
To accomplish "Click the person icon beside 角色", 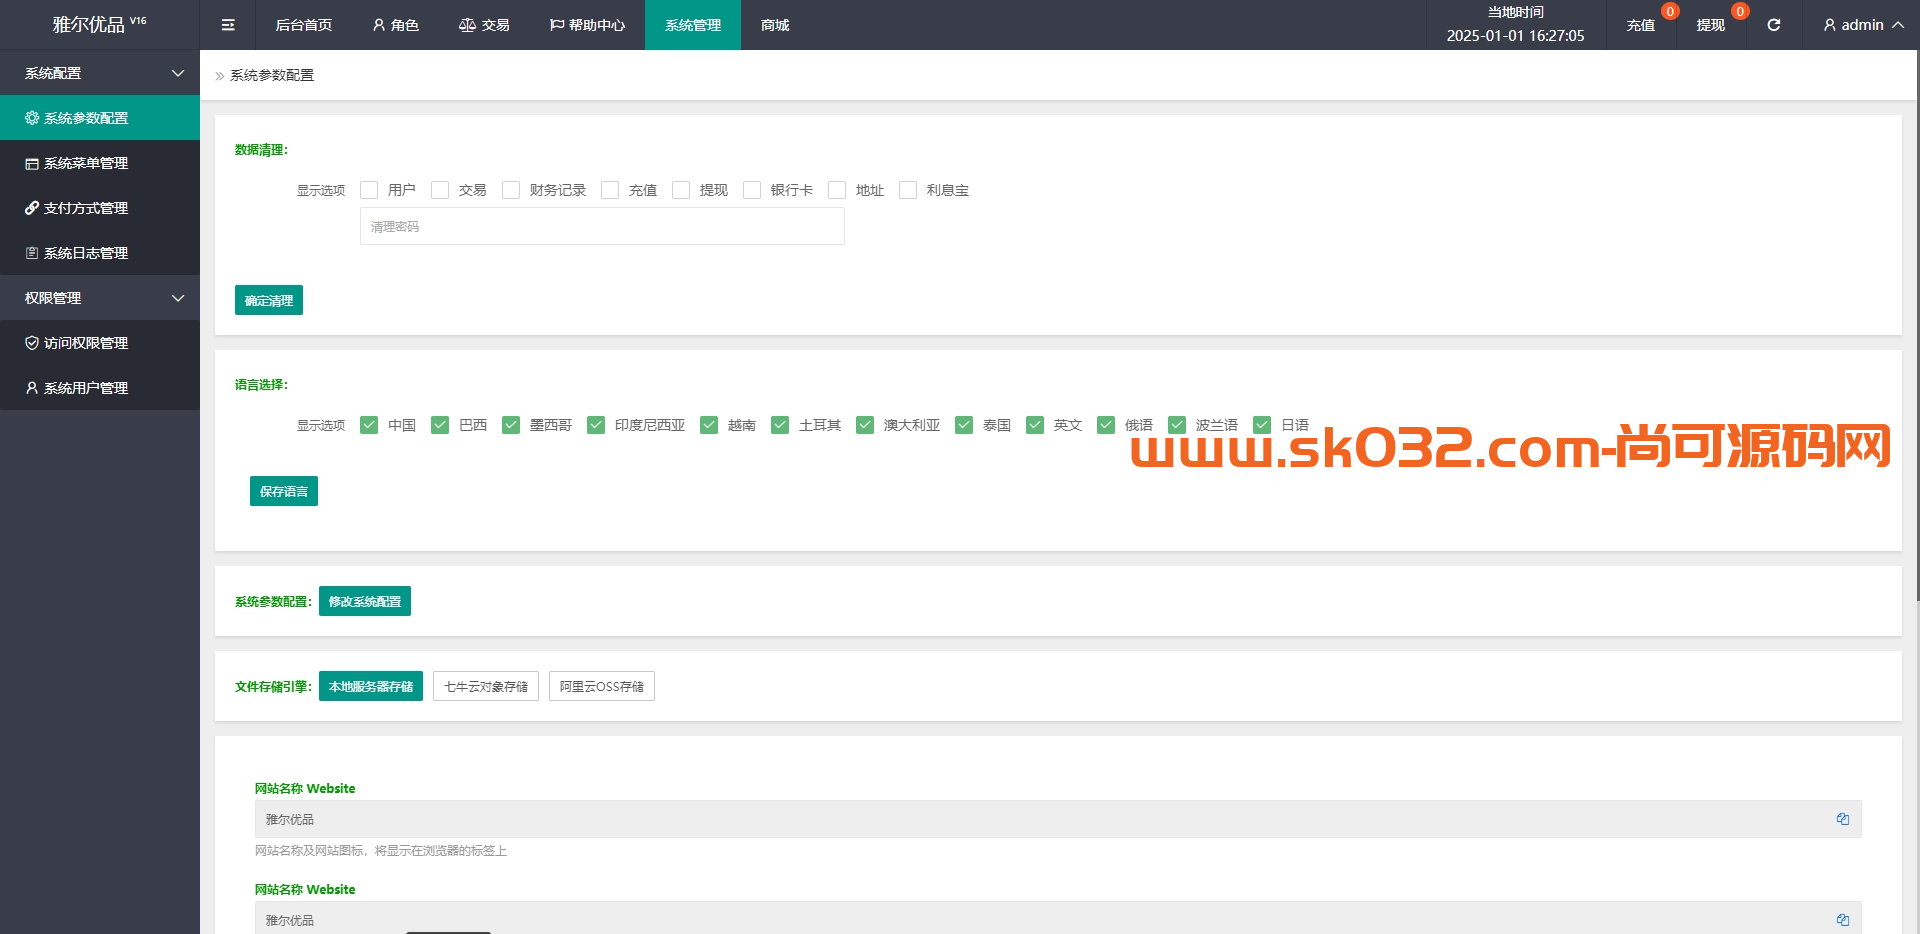I will [x=379, y=25].
